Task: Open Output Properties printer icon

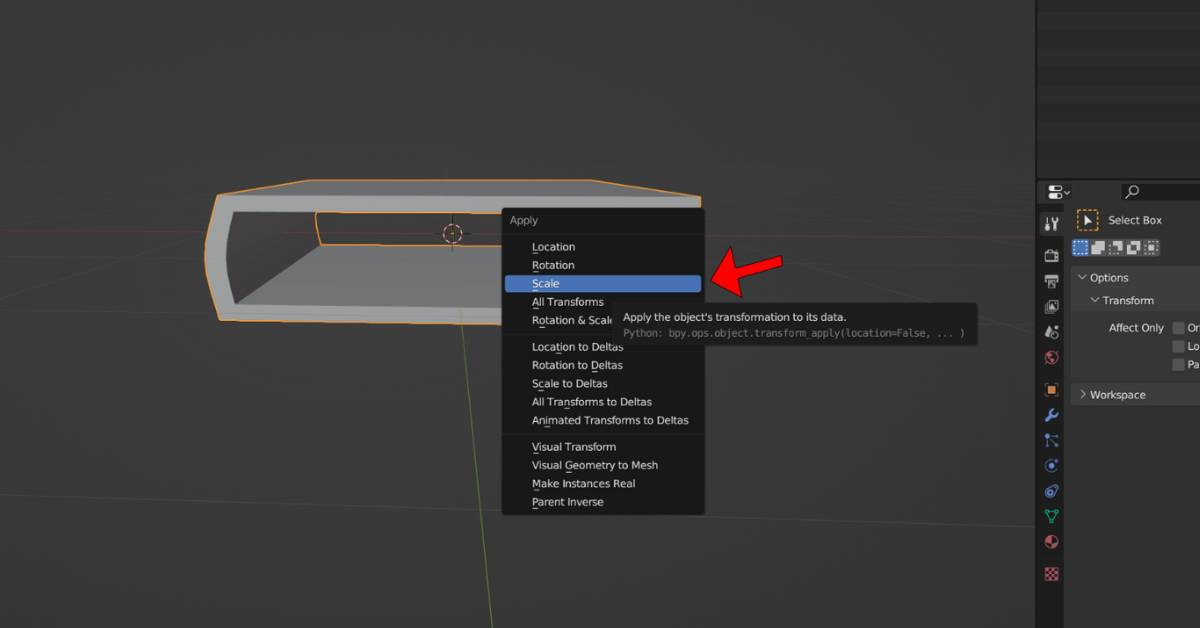Action: coord(1051,281)
